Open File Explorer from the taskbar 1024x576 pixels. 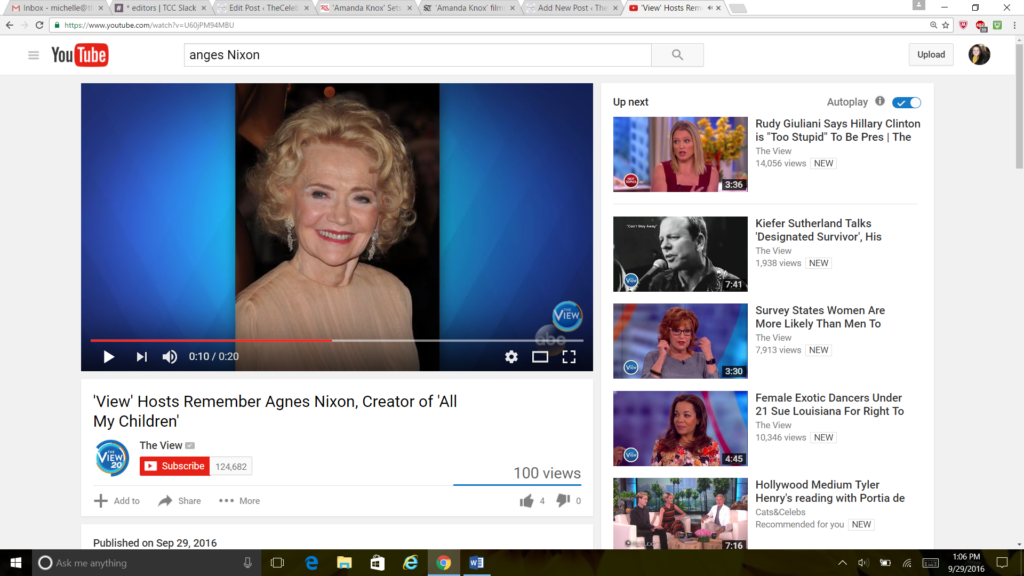click(x=344, y=563)
